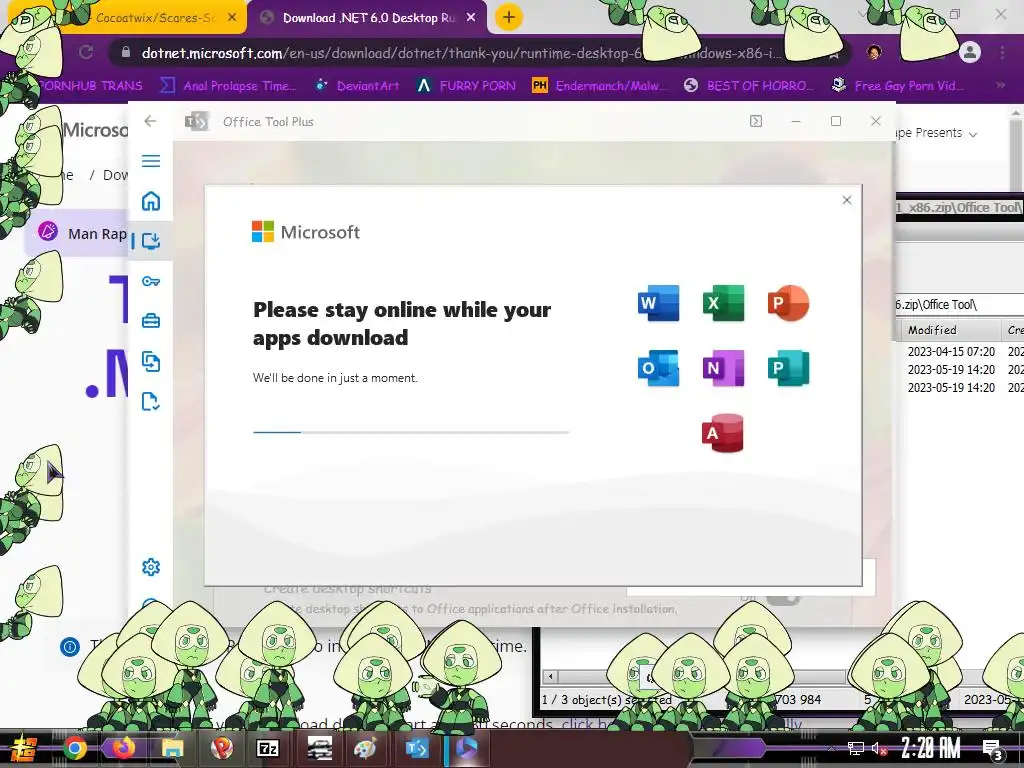The height and width of the screenshot is (768, 1024).
Task: Click the Microsoft logo in the installer dialog
Action: coord(306,232)
